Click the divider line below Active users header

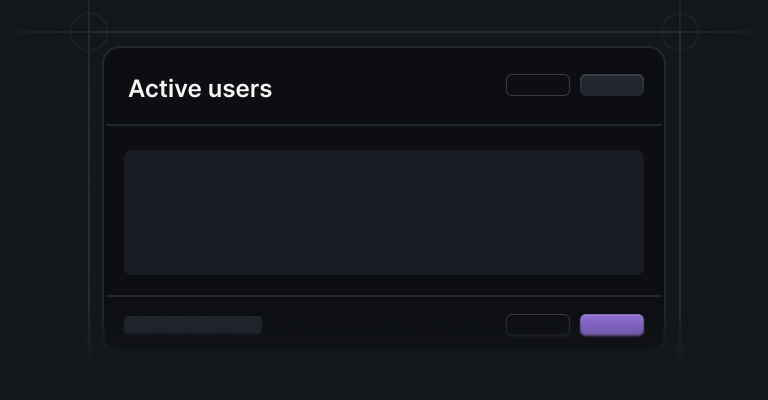tap(384, 125)
